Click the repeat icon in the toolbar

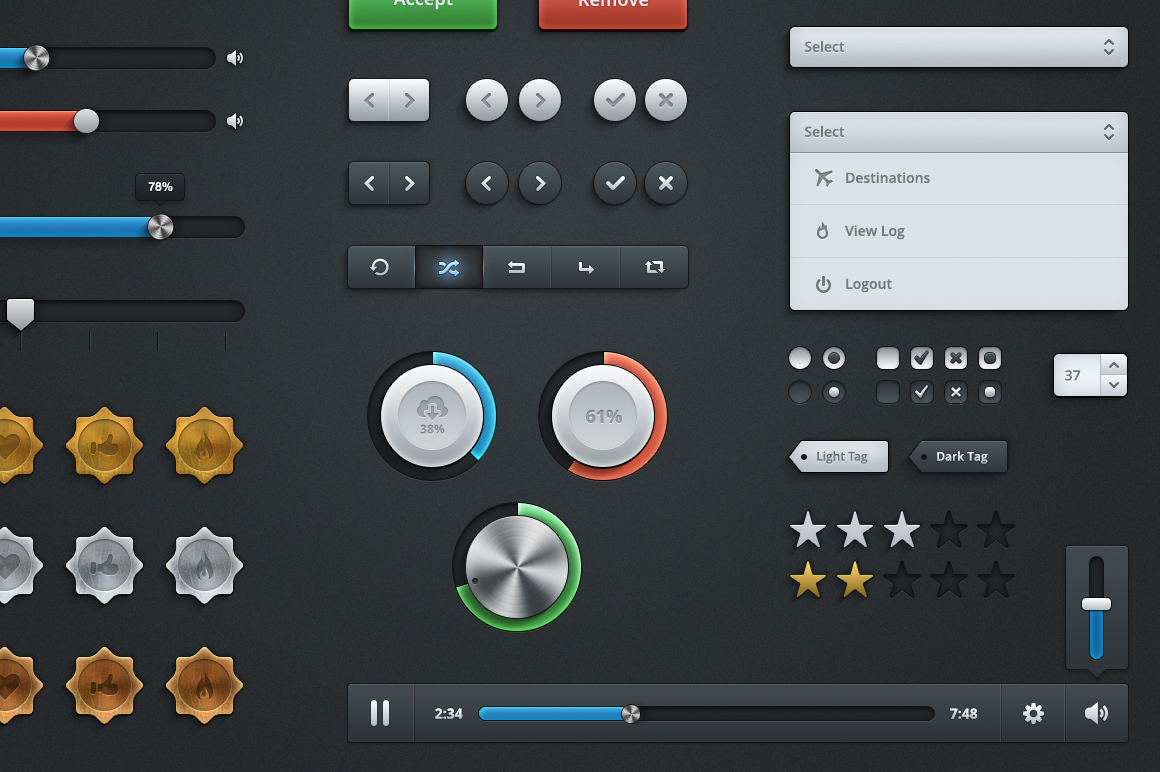pos(653,267)
